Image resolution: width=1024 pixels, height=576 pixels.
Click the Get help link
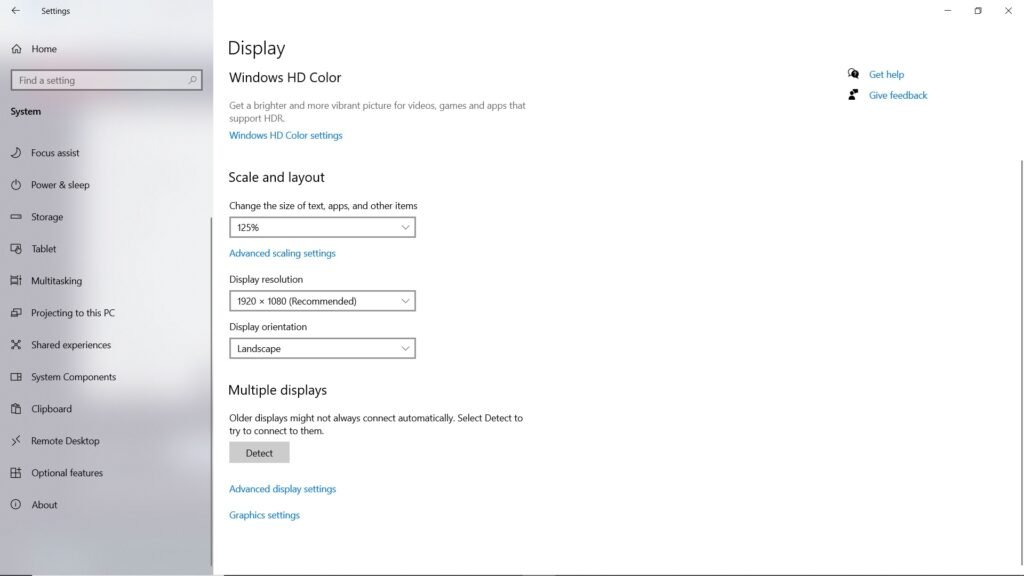coord(886,75)
